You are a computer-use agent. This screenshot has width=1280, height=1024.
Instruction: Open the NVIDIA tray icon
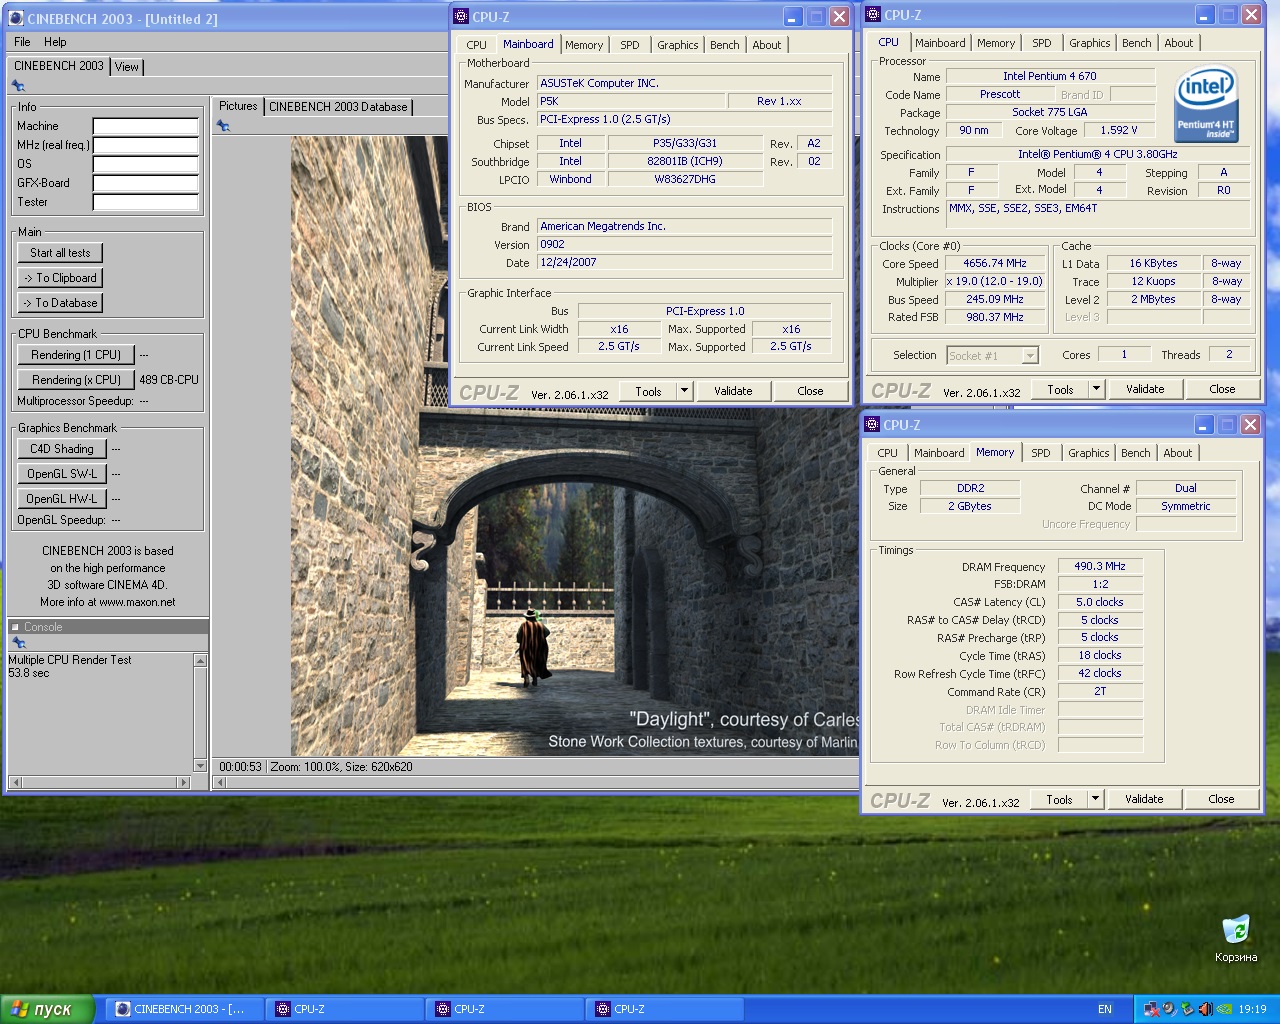(x=1224, y=1009)
